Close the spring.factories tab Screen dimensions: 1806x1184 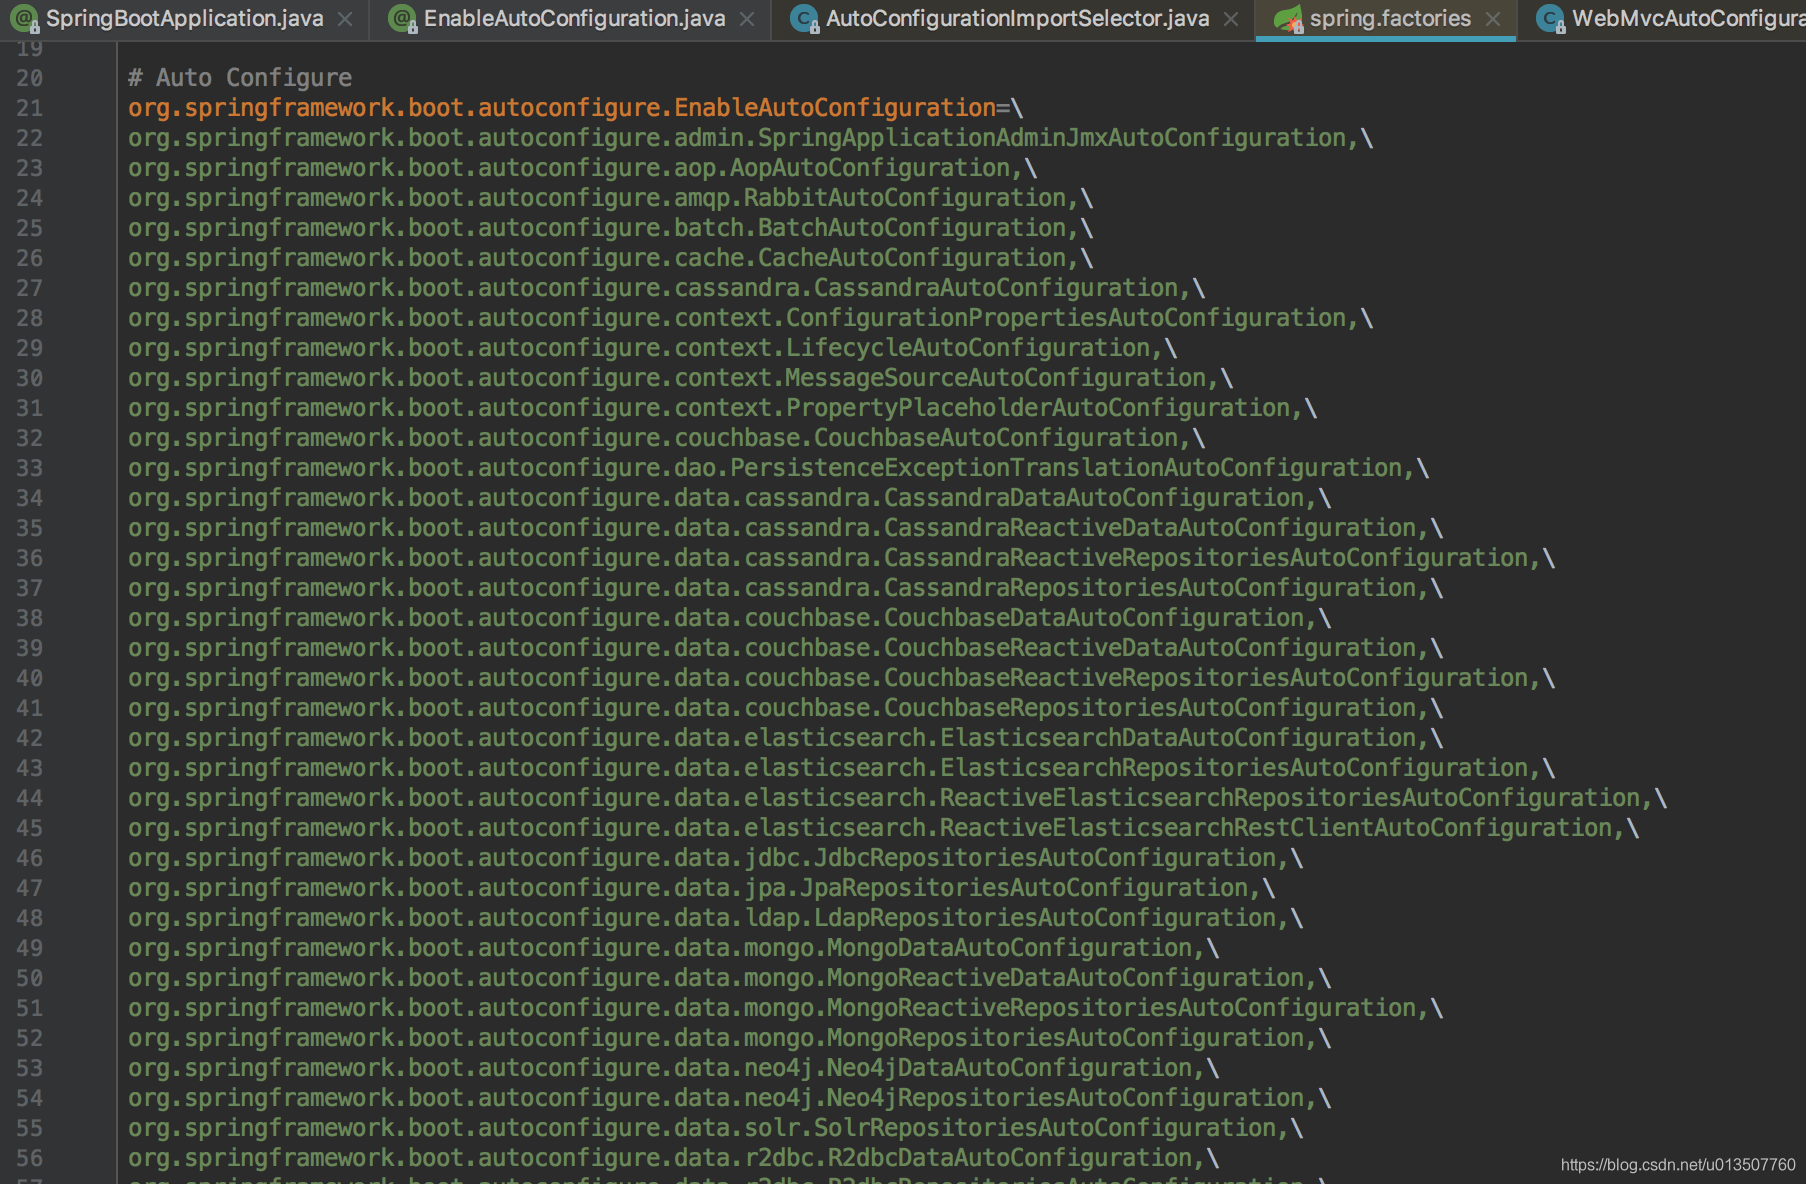[1493, 19]
